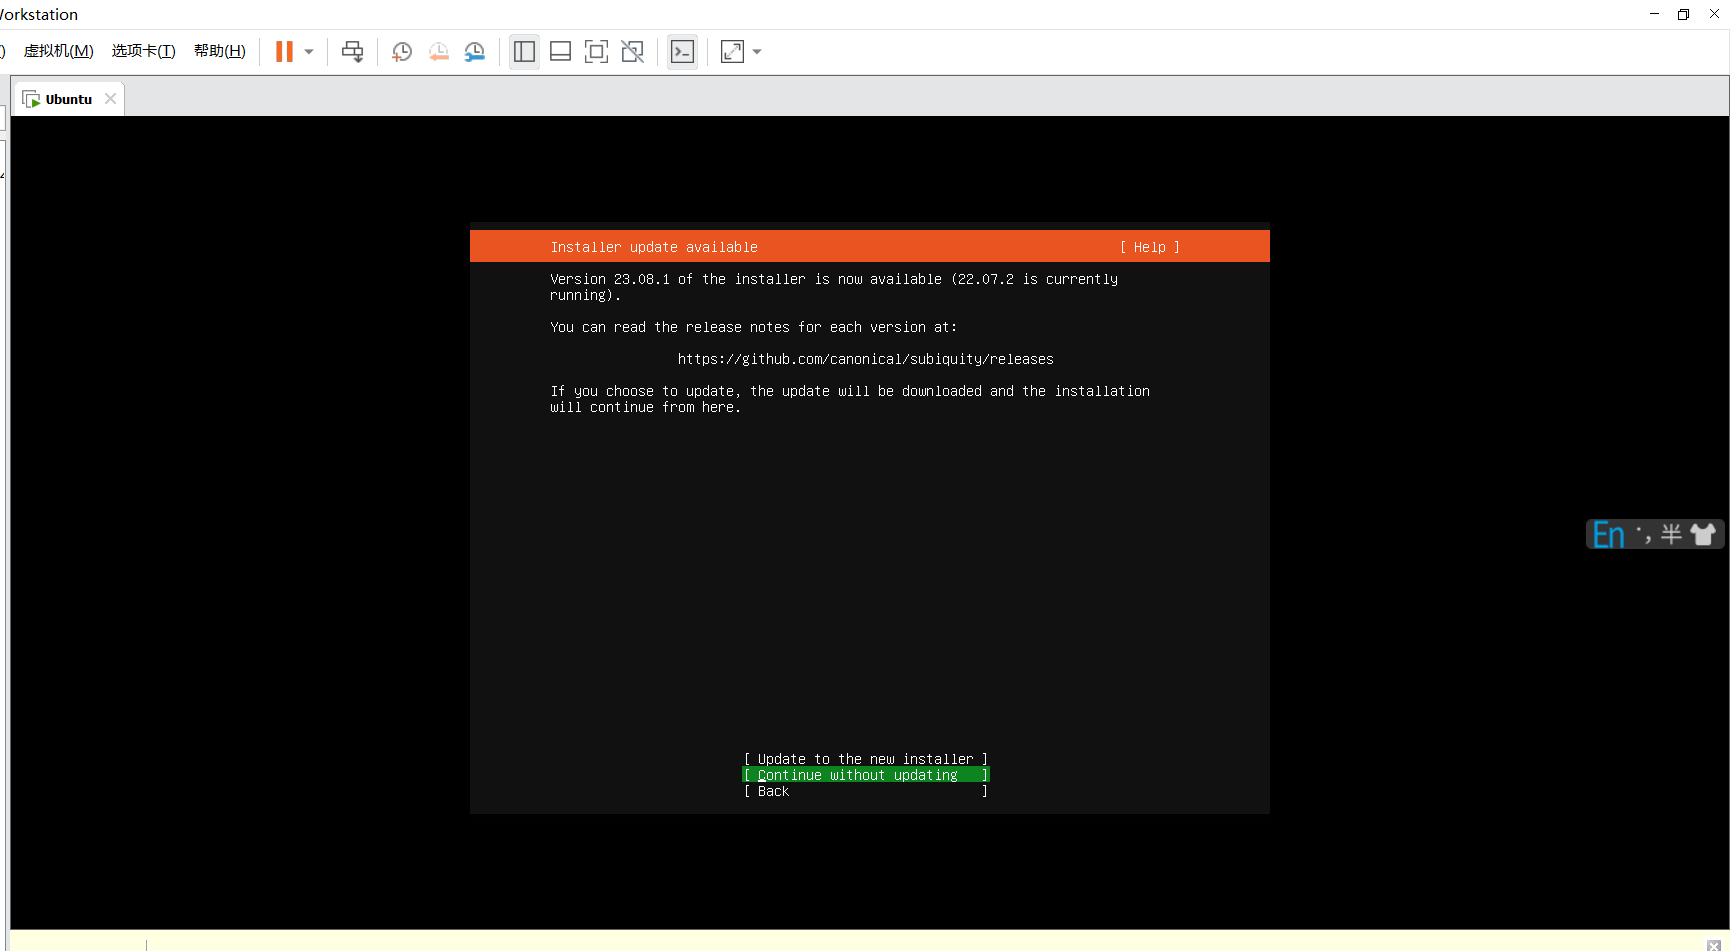Open the snapshot manager
The width and height of the screenshot is (1730, 951).
pos(475,52)
